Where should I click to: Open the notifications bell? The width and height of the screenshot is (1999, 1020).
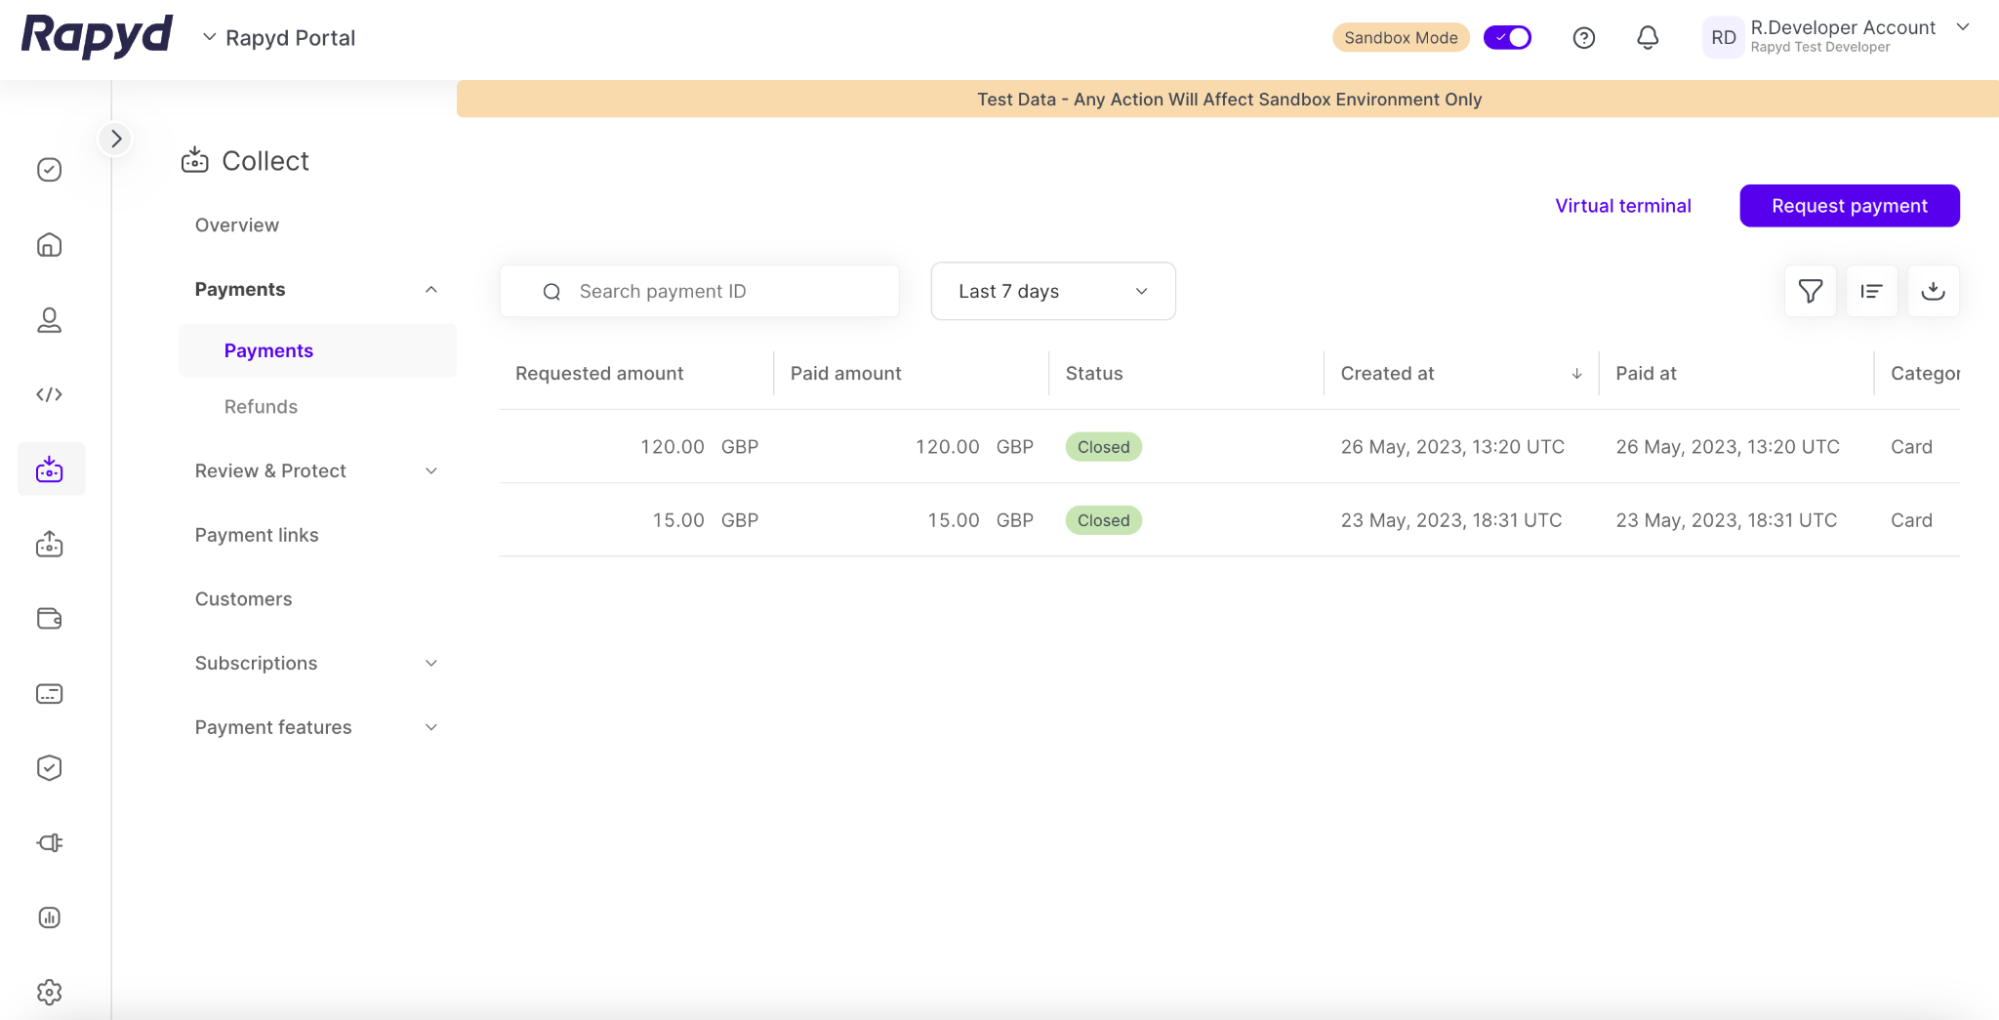pyautogui.click(x=1647, y=38)
